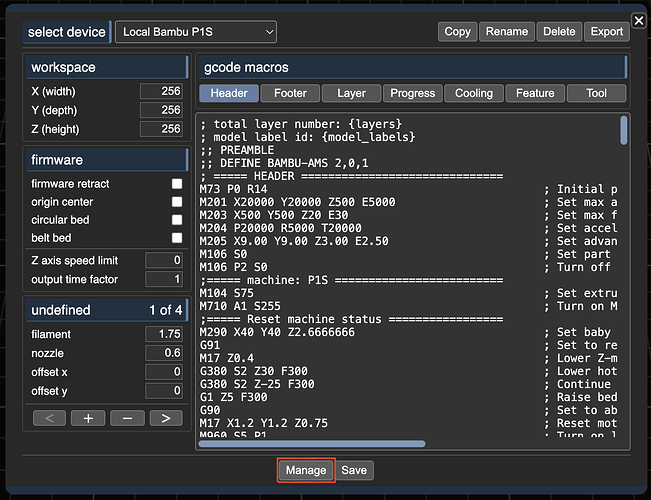651x500 pixels.
Task: Click the Save button
Action: pos(354,470)
